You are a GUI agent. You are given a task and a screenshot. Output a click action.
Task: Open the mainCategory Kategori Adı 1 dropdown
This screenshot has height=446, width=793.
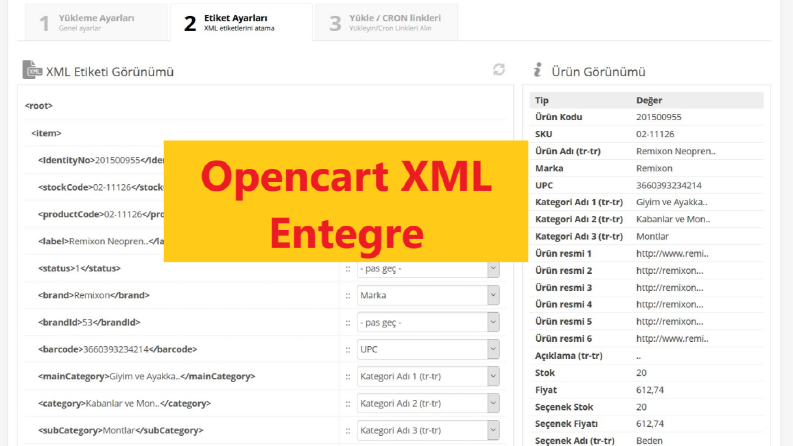click(x=428, y=376)
